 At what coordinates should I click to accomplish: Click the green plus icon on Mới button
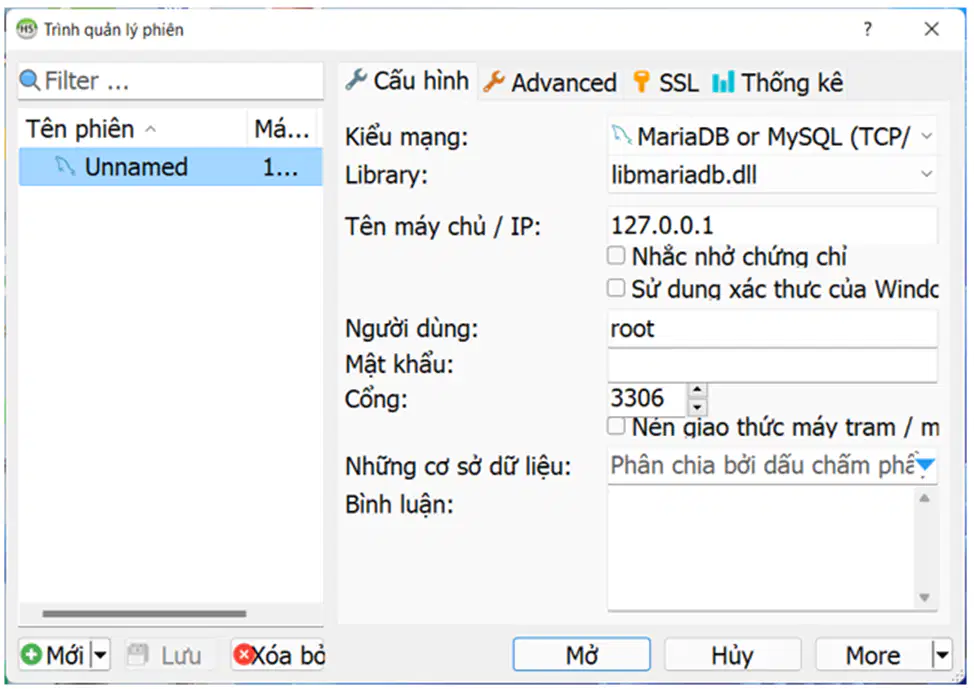tap(32, 654)
